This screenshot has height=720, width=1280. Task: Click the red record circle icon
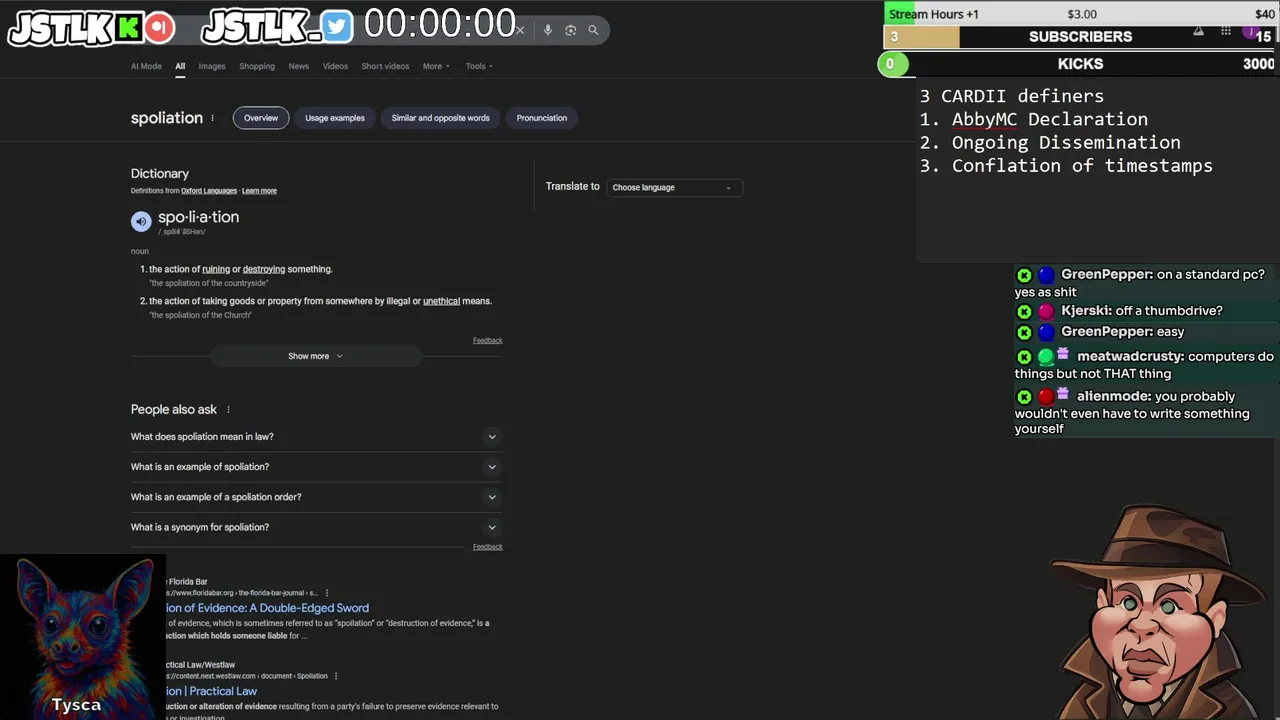(159, 28)
